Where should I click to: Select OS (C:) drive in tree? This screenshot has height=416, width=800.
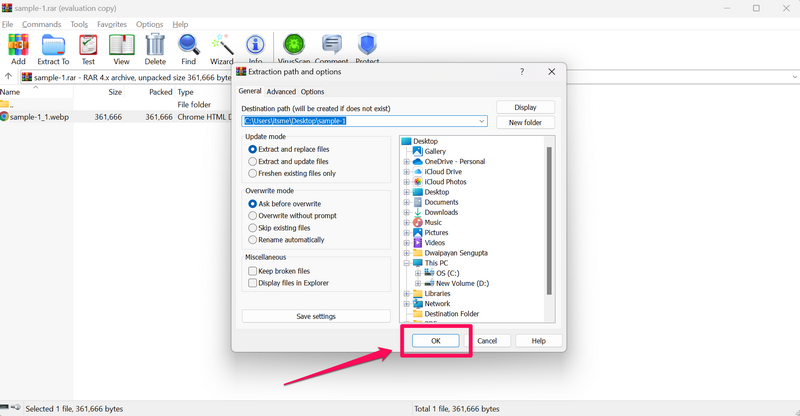(447, 273)
